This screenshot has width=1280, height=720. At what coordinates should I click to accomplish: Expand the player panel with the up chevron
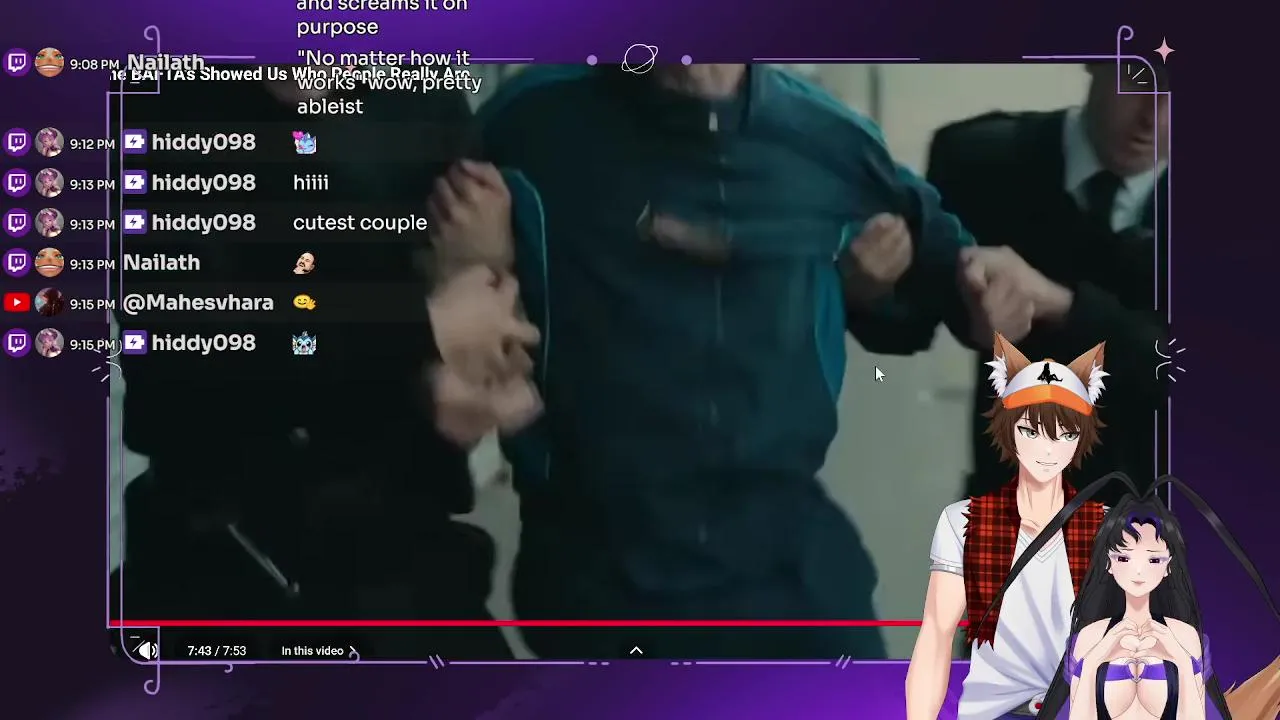coord(636,650)
